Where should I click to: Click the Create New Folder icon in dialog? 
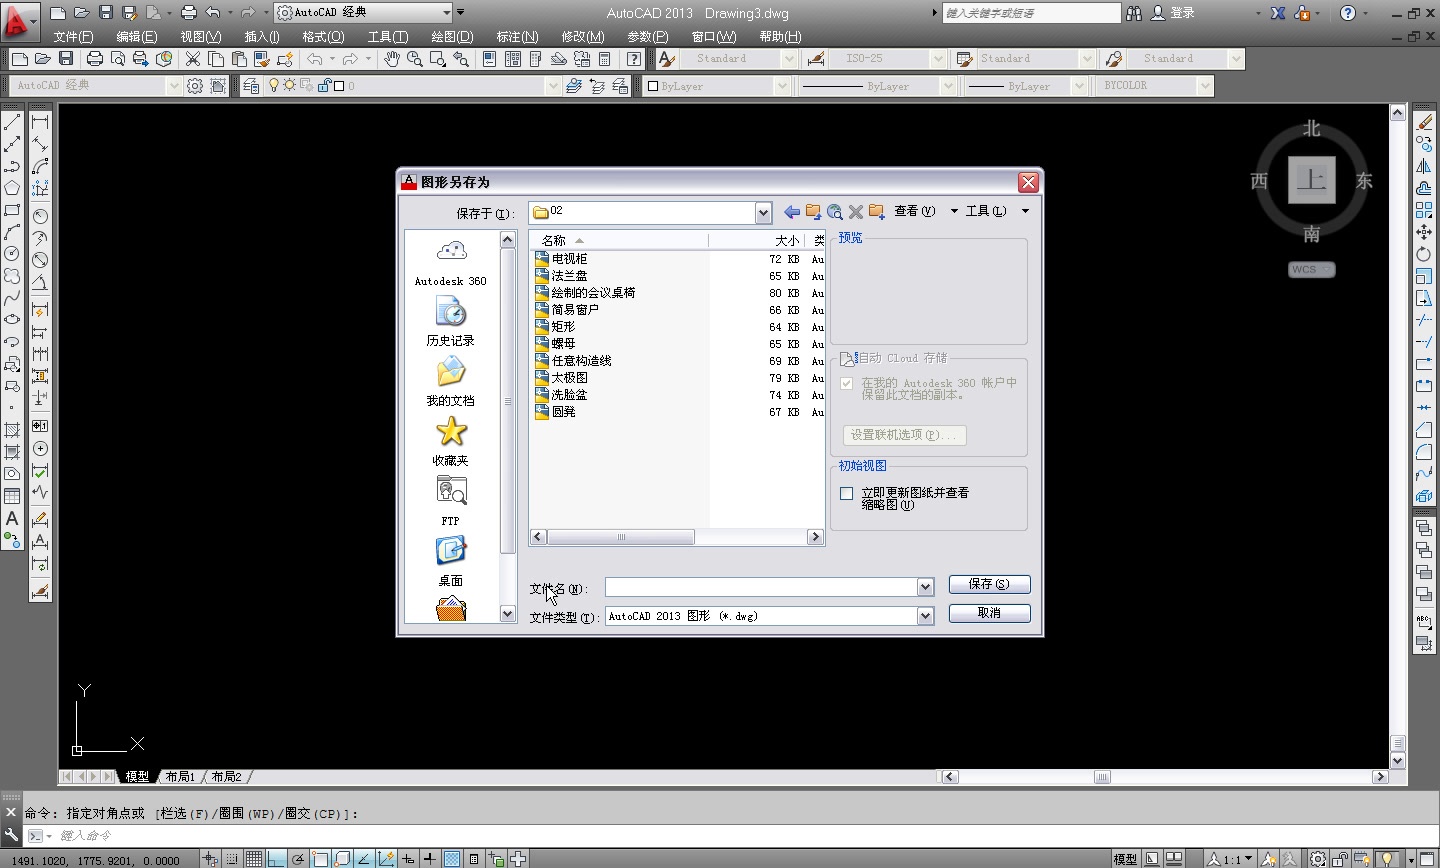pos(877,212)
